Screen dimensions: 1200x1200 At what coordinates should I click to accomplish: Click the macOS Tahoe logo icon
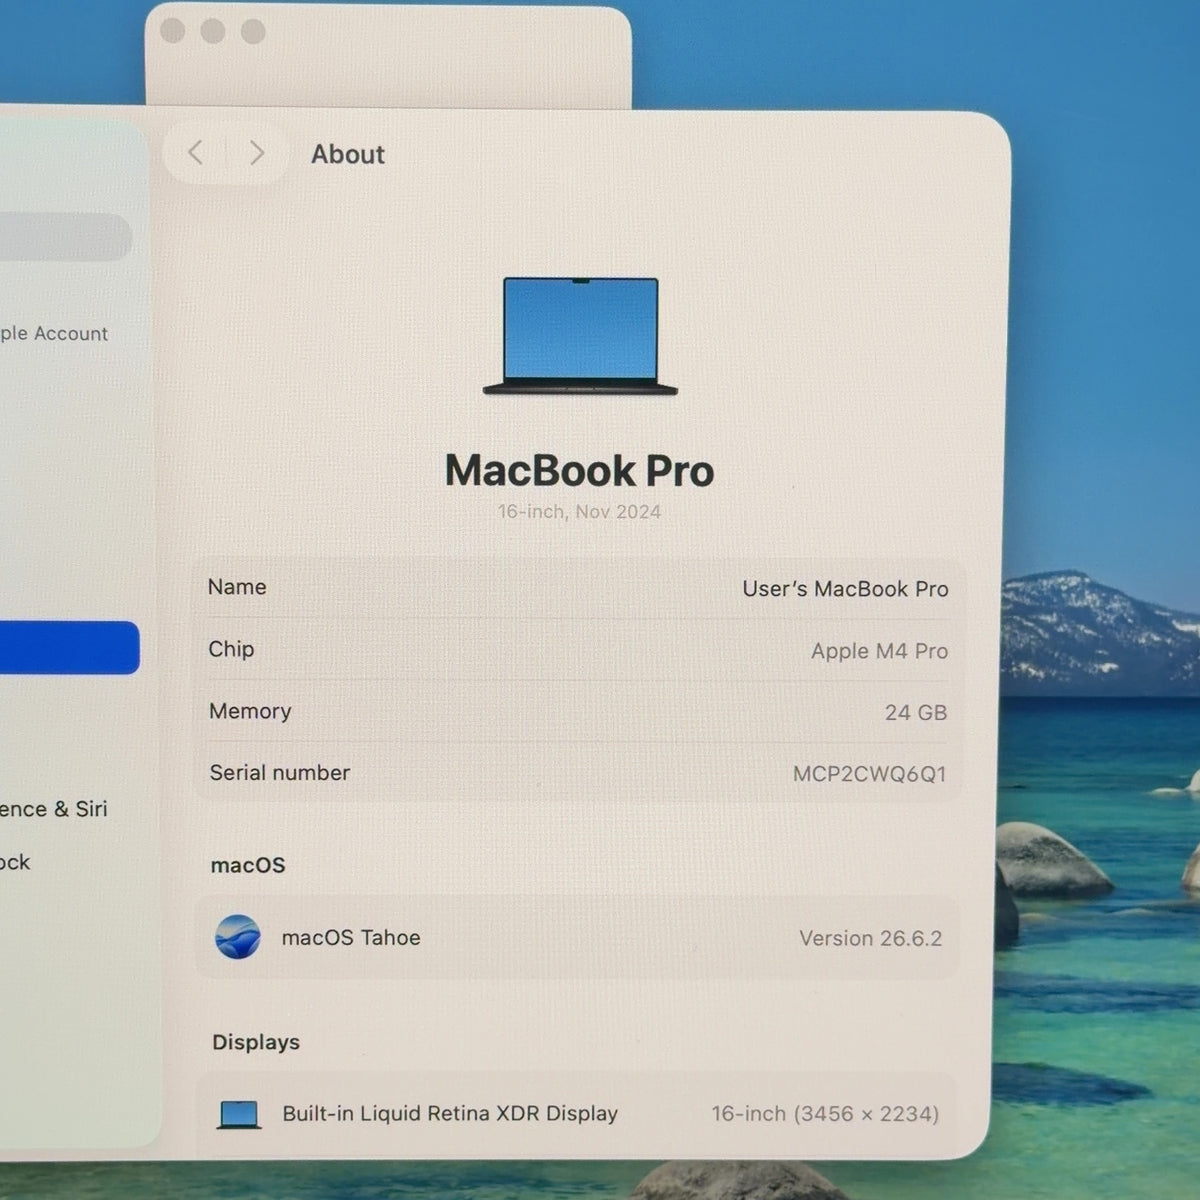coord(238,937)
